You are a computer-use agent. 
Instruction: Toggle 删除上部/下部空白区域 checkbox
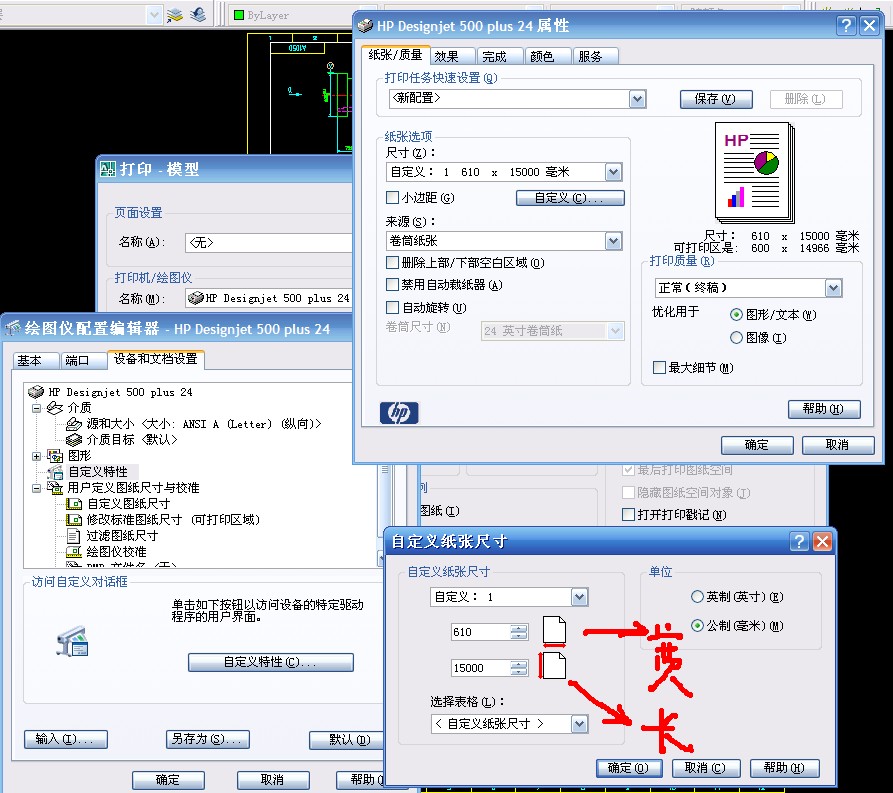coord(392,263)
